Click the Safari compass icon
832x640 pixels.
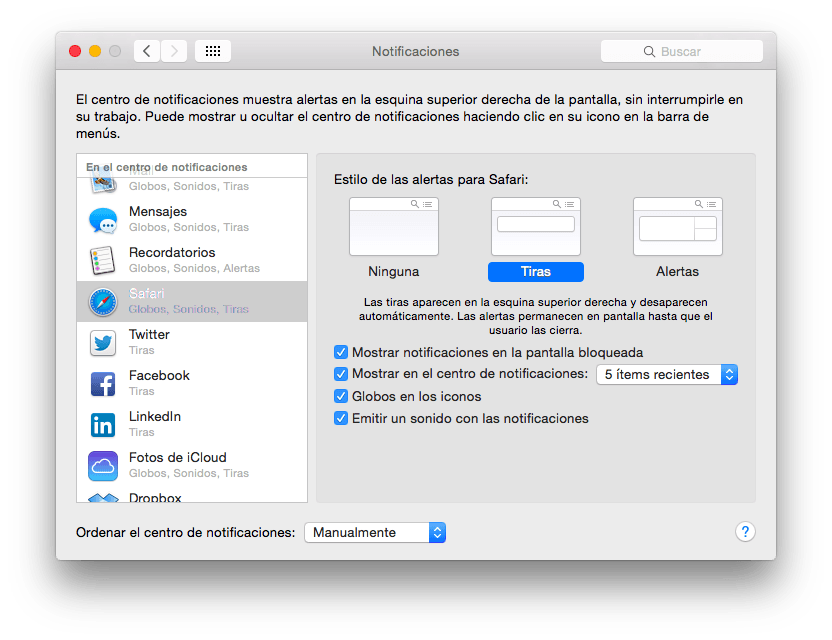click(103, 302)
